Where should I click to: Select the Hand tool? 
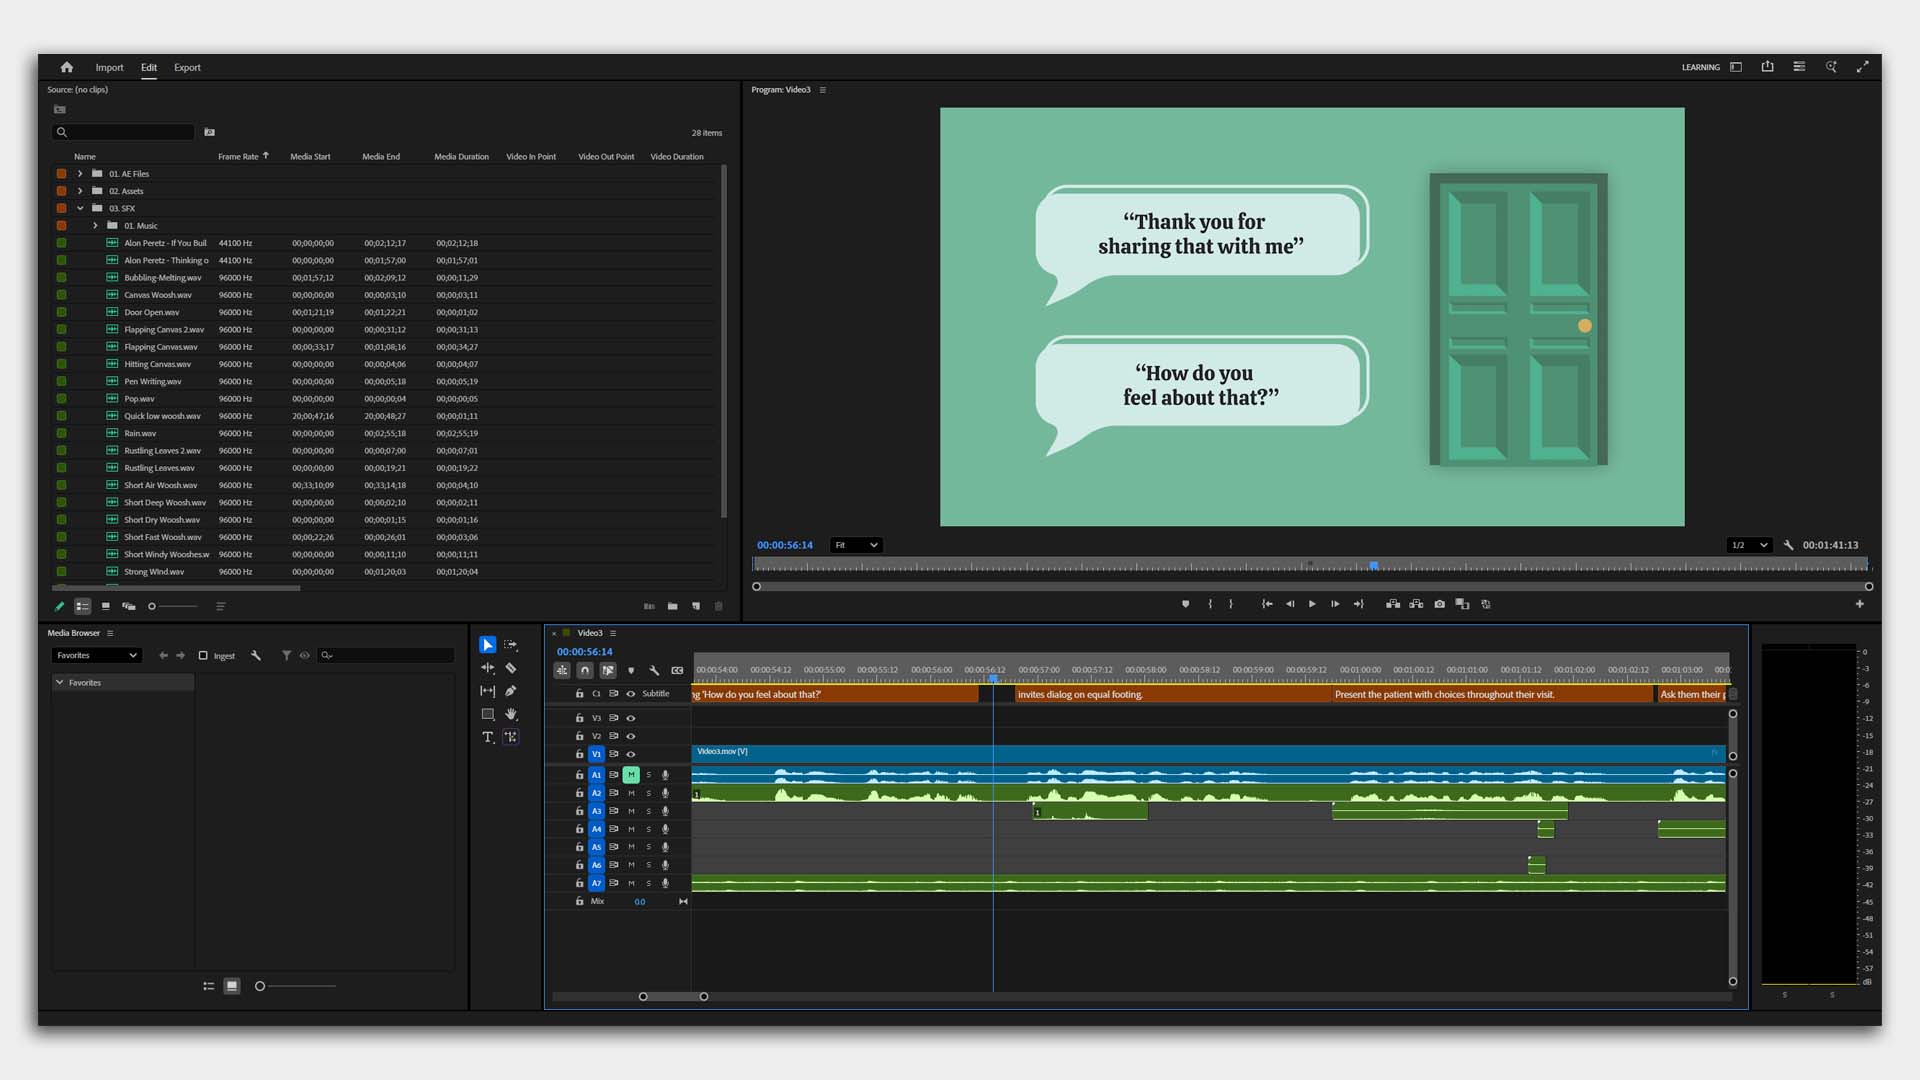tap(511, 714)
